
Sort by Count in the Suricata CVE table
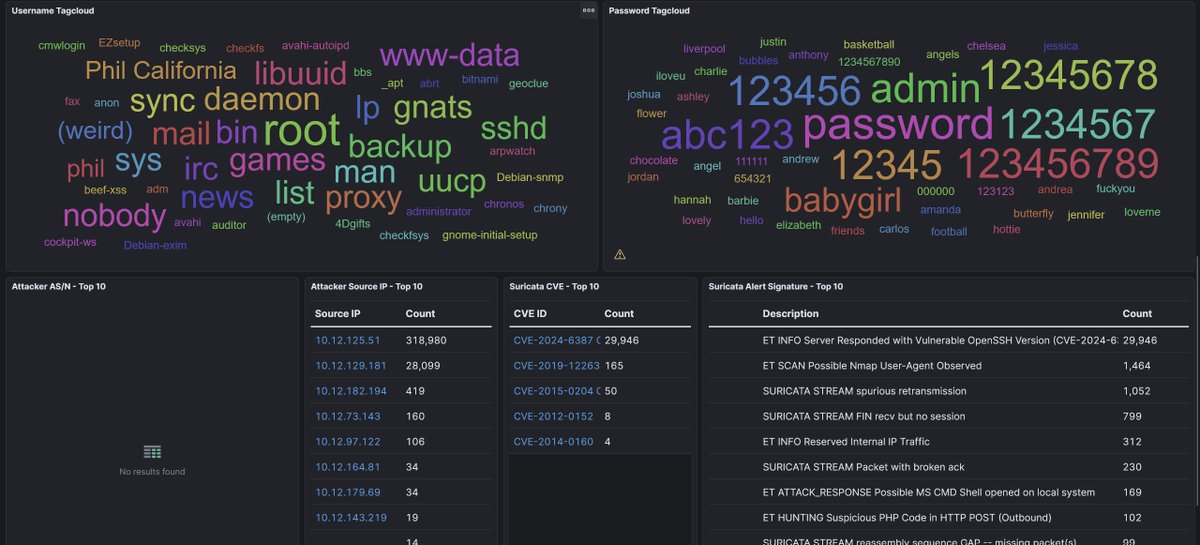(x=619, y=313)
